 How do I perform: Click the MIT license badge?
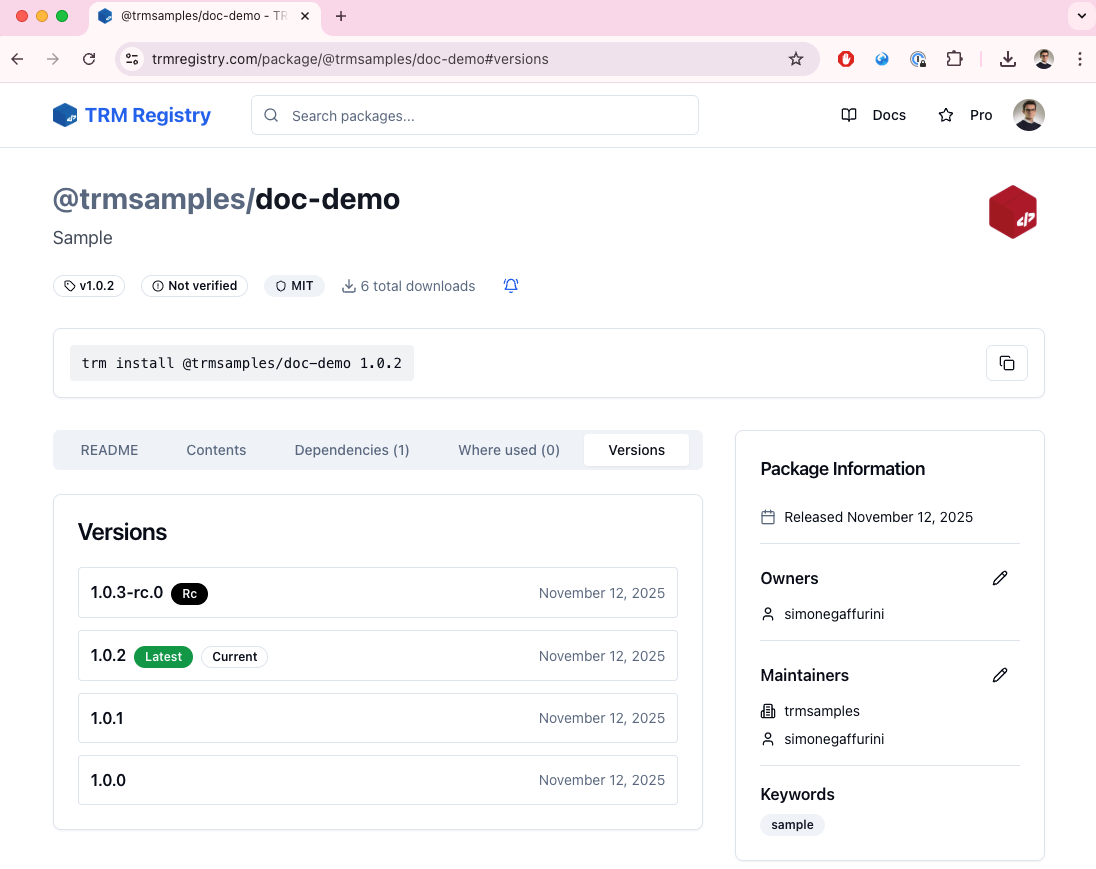[294, 286]
